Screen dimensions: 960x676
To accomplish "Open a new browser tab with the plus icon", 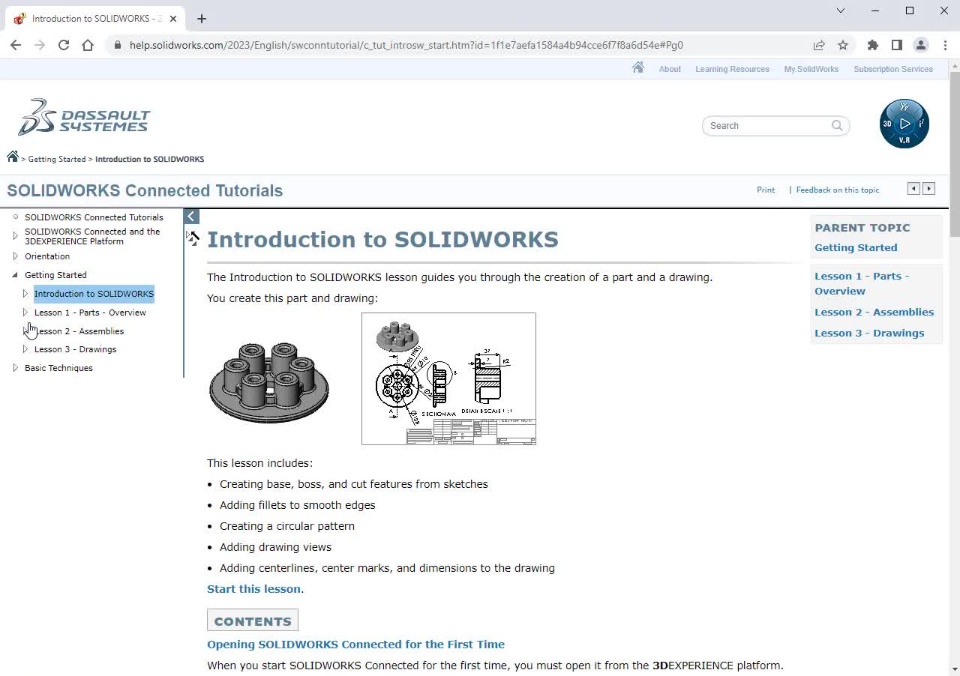I will coord(201,19).
